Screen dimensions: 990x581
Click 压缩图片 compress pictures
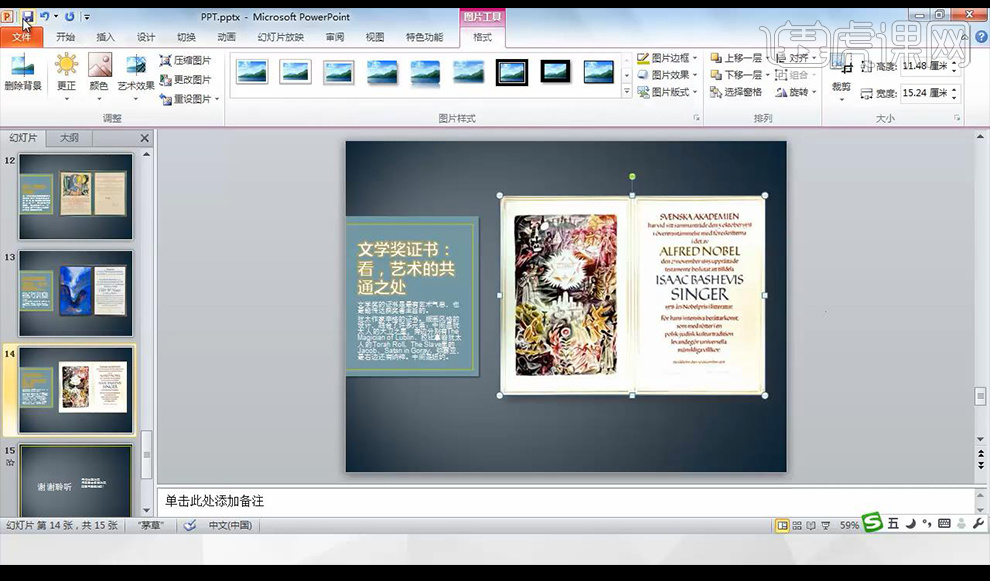[x=185, y=61]
